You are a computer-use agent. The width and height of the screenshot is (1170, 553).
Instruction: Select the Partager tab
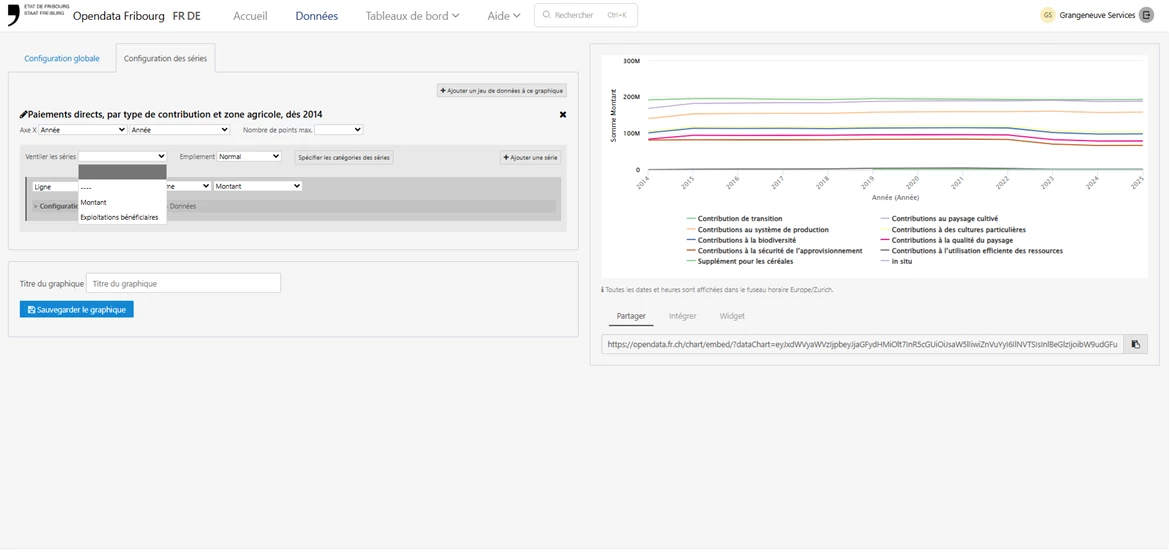tap(631, 316)
